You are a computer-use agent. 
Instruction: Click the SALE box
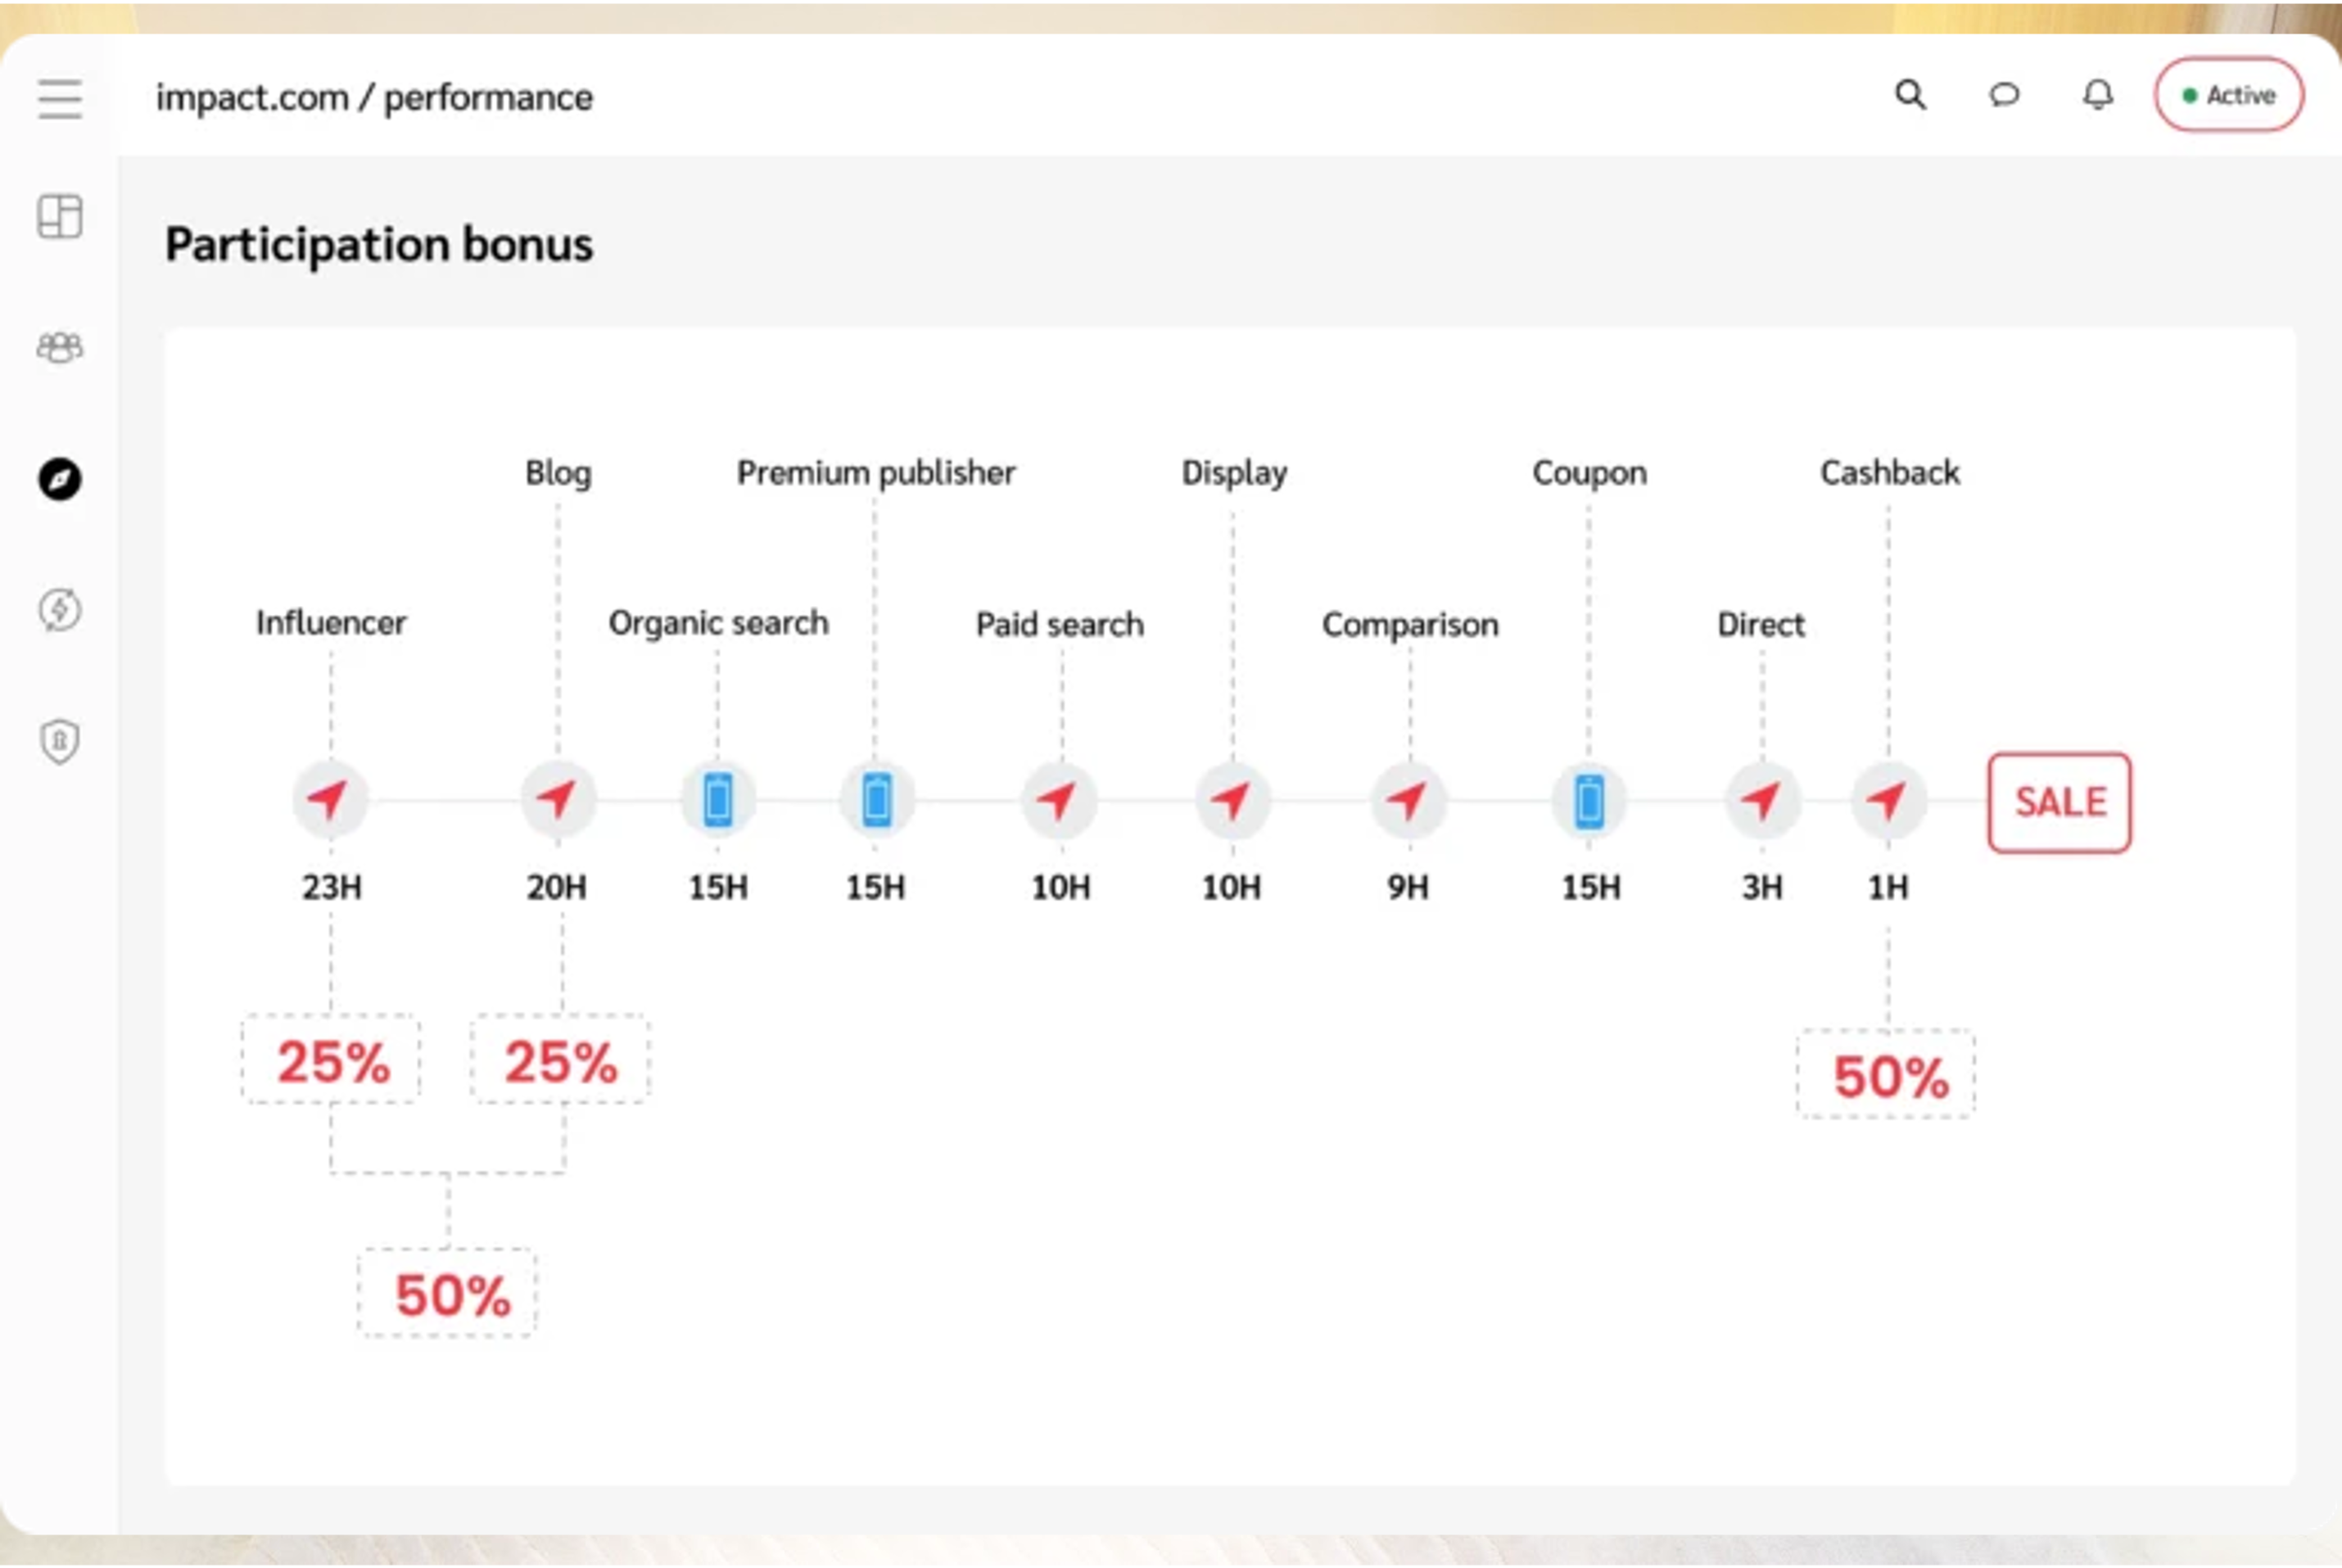point(2059,802)
